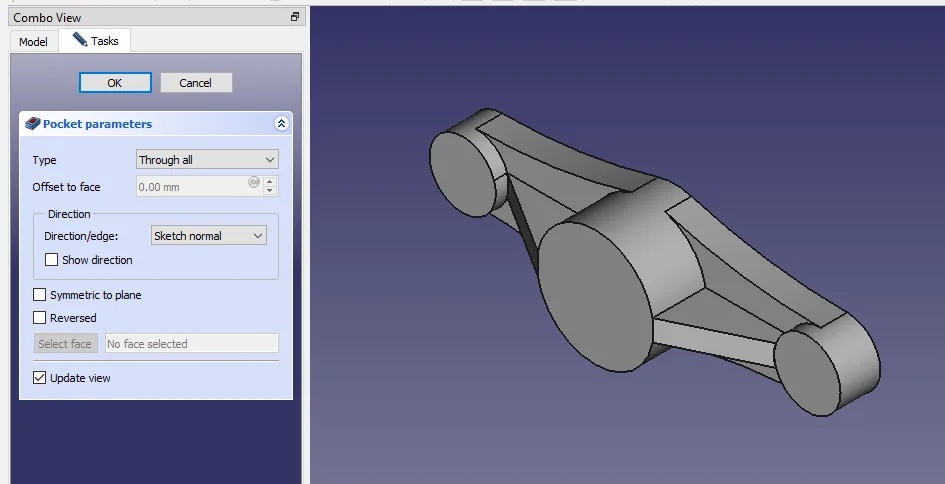Collapse the Pocket parameters section
Viewport: 945px width, 484px height.
click(x=281, y=124)
